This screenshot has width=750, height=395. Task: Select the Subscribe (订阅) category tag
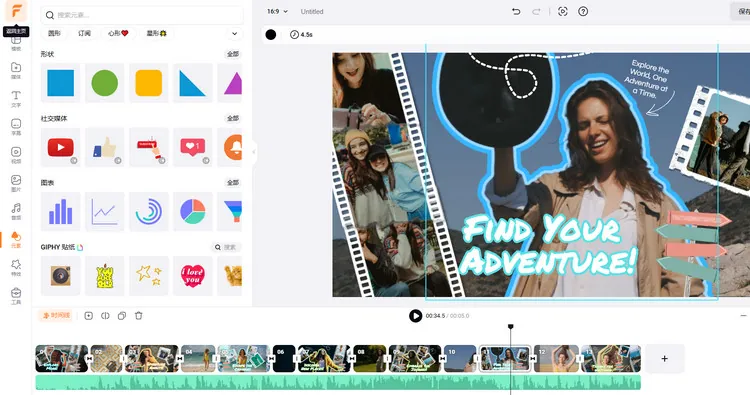85,33
